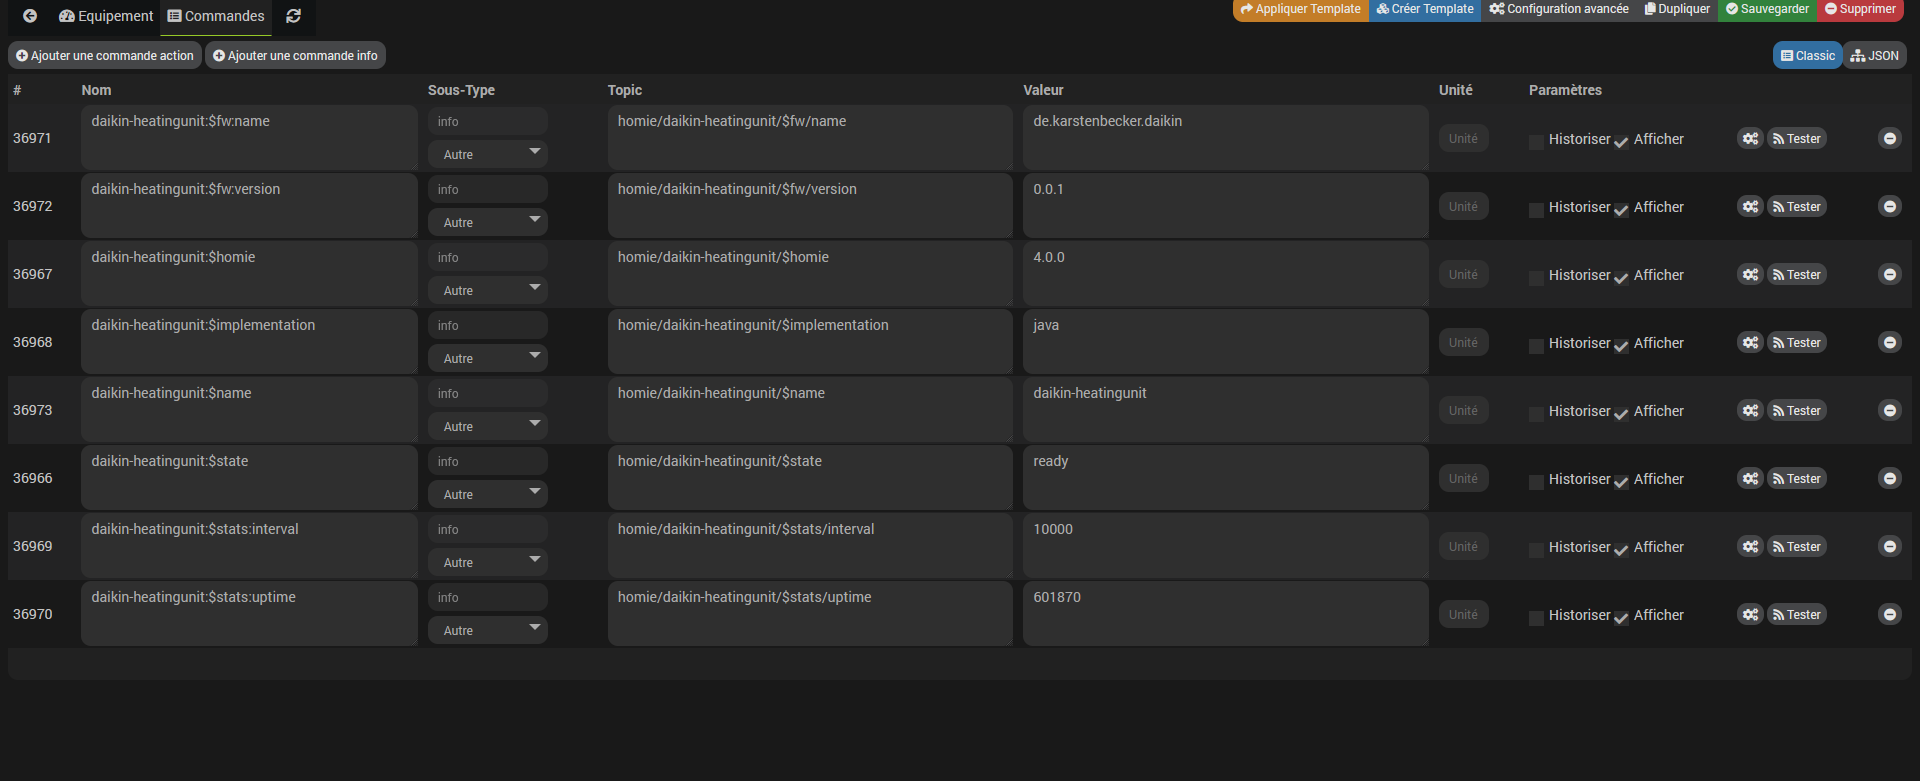Screen dimensions: 1920x781
Task: Click Ajouter une commande info
Action: [295, 56]
